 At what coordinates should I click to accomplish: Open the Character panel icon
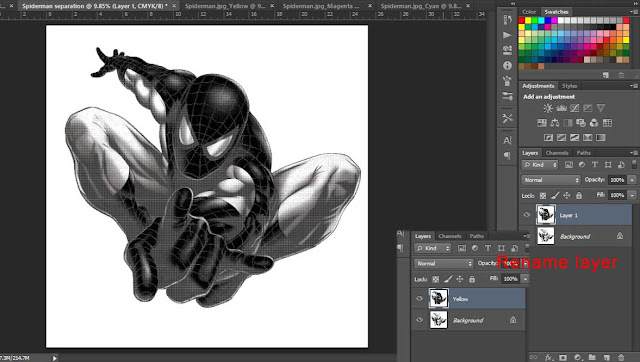pos(507,140)
